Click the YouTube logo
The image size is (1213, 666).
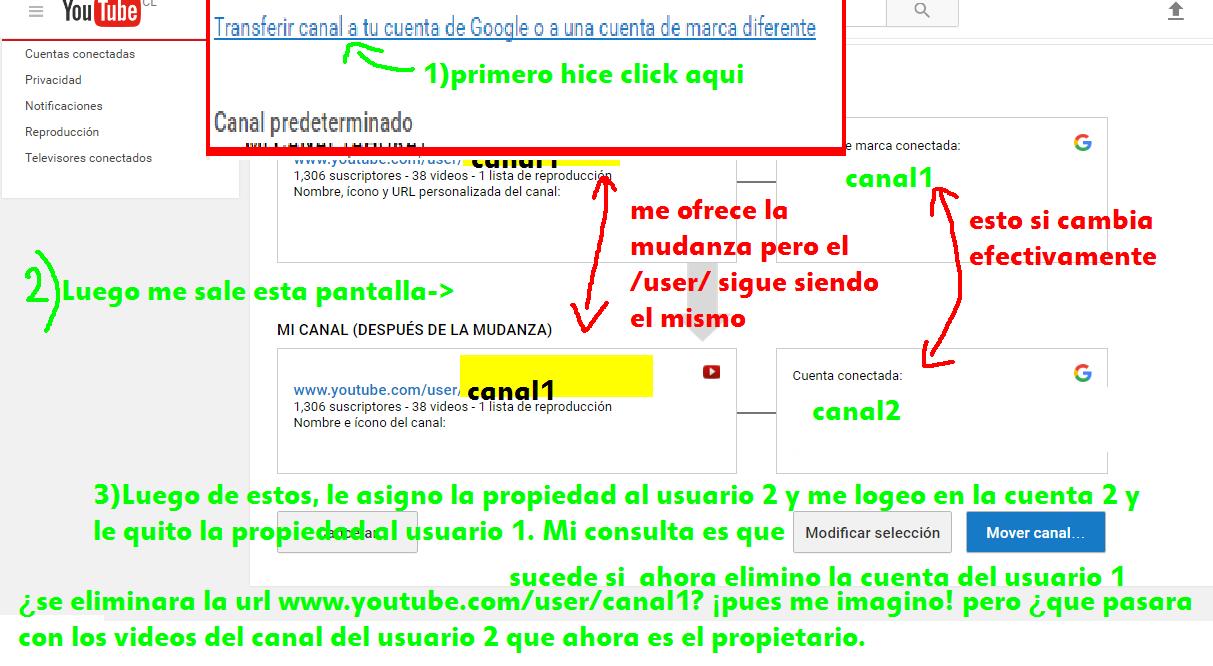coord(100,11)
